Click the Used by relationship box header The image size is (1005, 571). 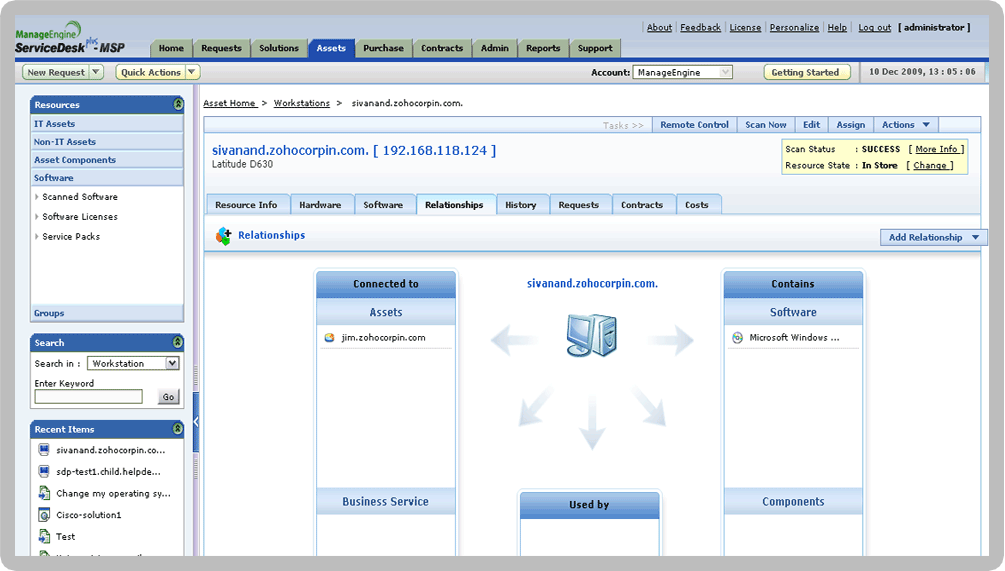click(589, 504)
